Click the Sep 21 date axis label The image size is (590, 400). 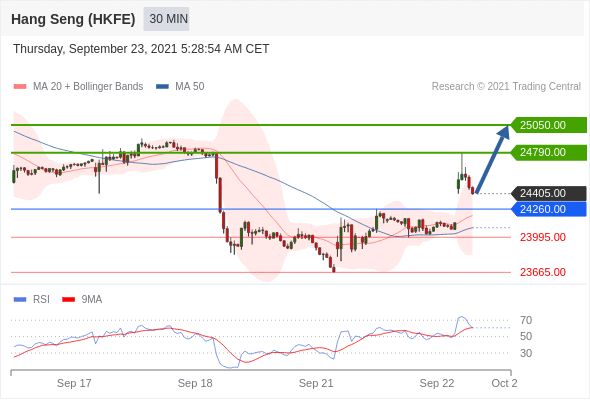(x=316, y=383)
